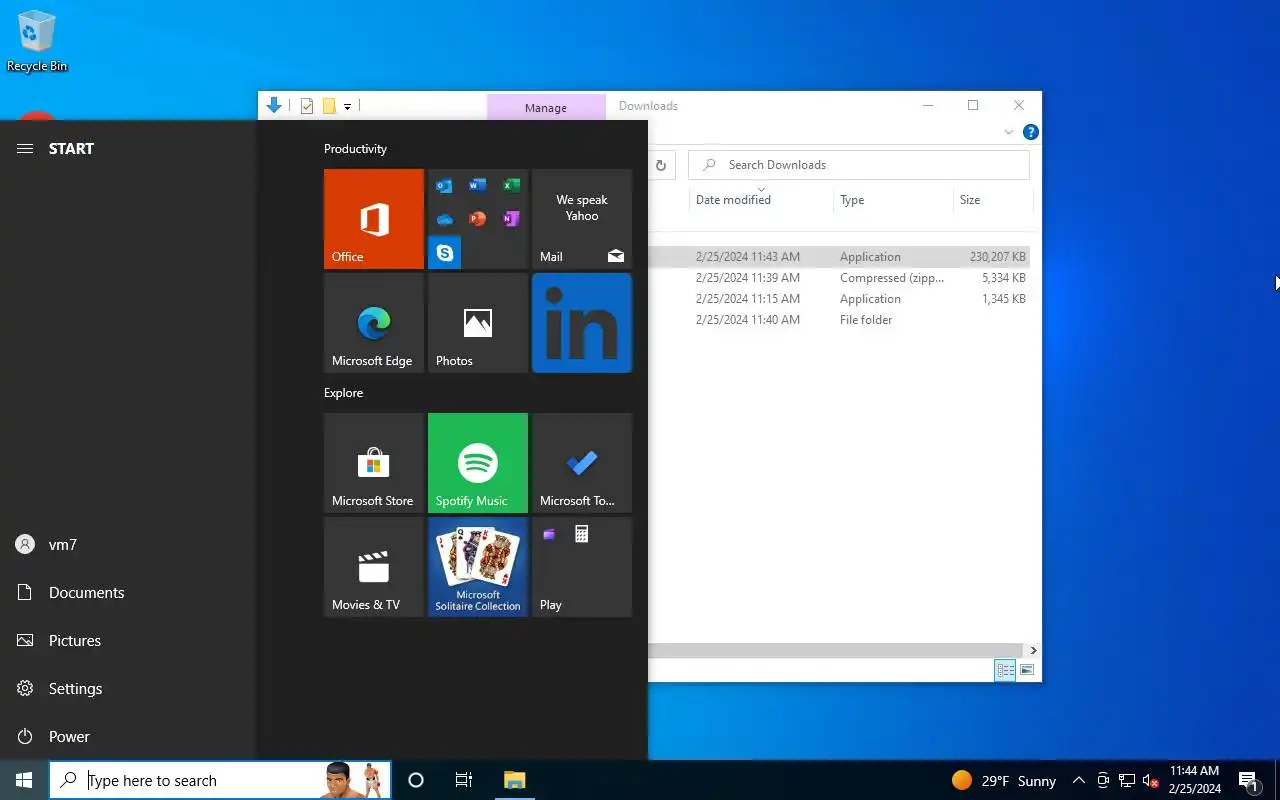Screen dimensions: 1280x800
Task: Open the notification Action Center
Action: [1248, 781]
